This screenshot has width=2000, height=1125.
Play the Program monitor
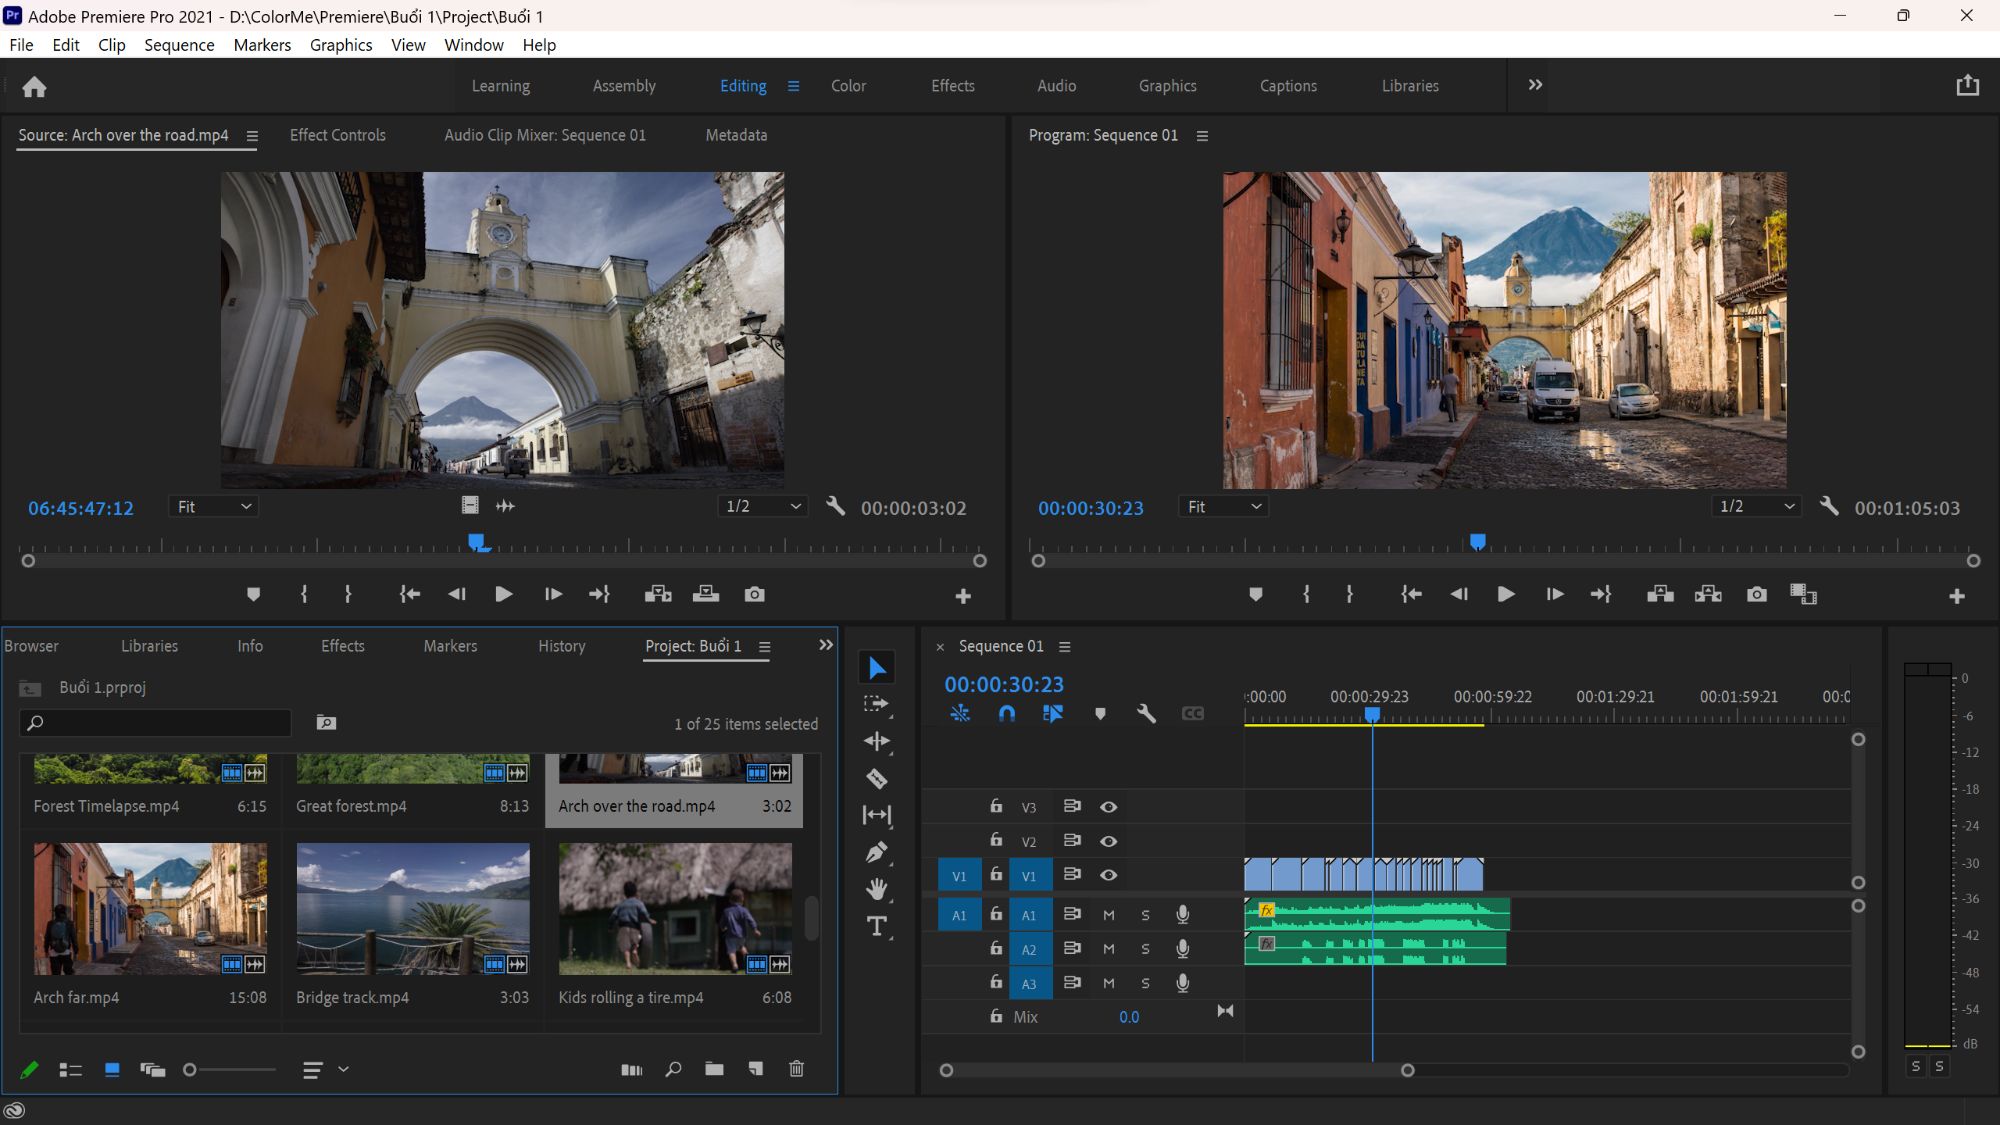1505,594
